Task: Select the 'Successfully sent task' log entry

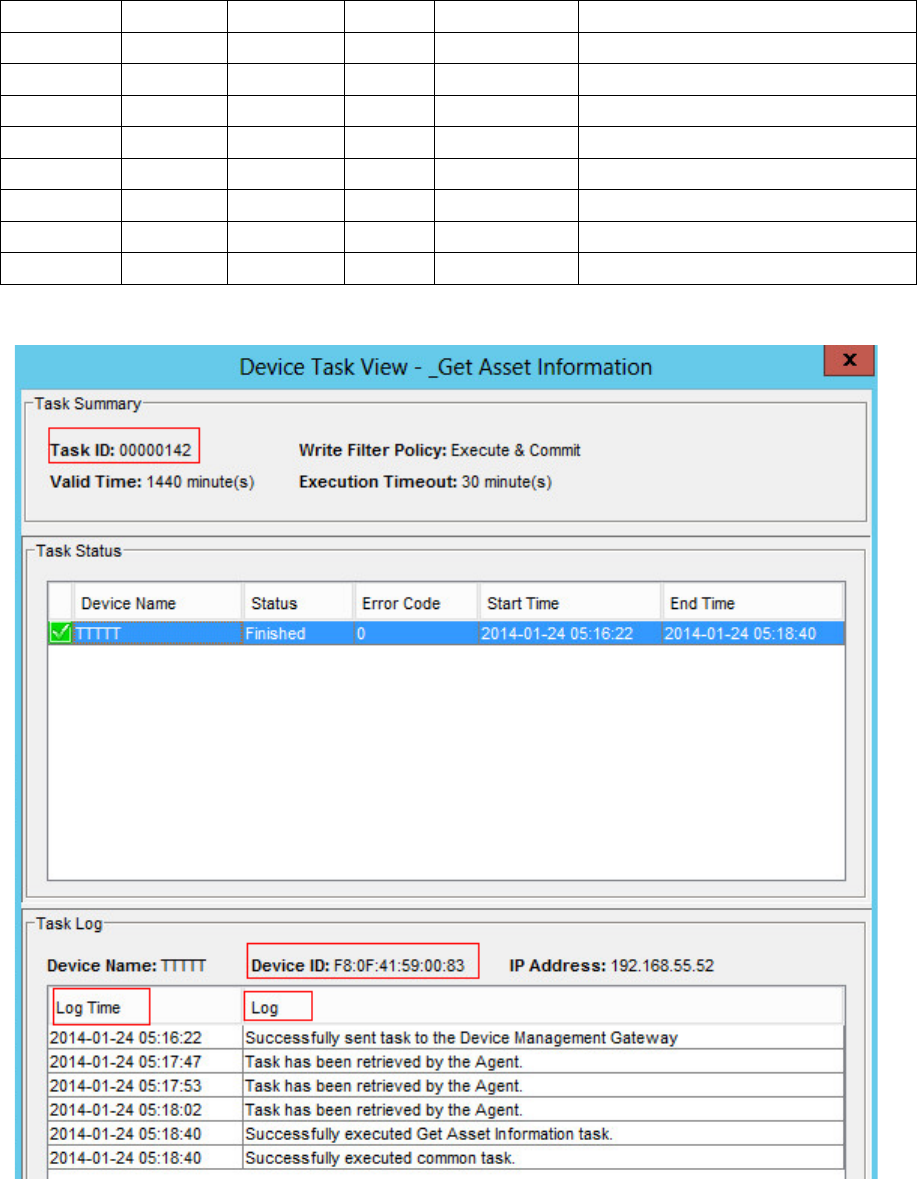Action: 461,1038
